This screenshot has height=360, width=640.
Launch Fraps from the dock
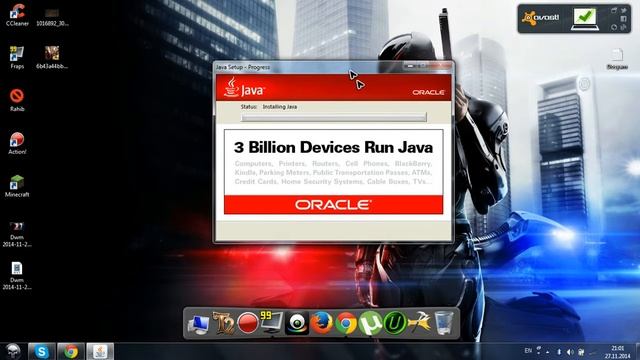point(272,322)
